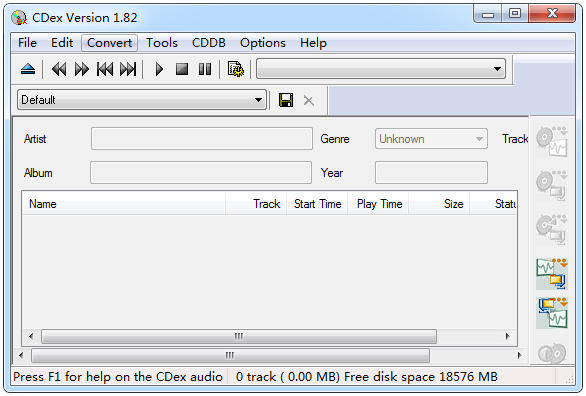This screenshot has height=396, width=586.
Task: Maximize the CDex window
Action: [515, 14]
